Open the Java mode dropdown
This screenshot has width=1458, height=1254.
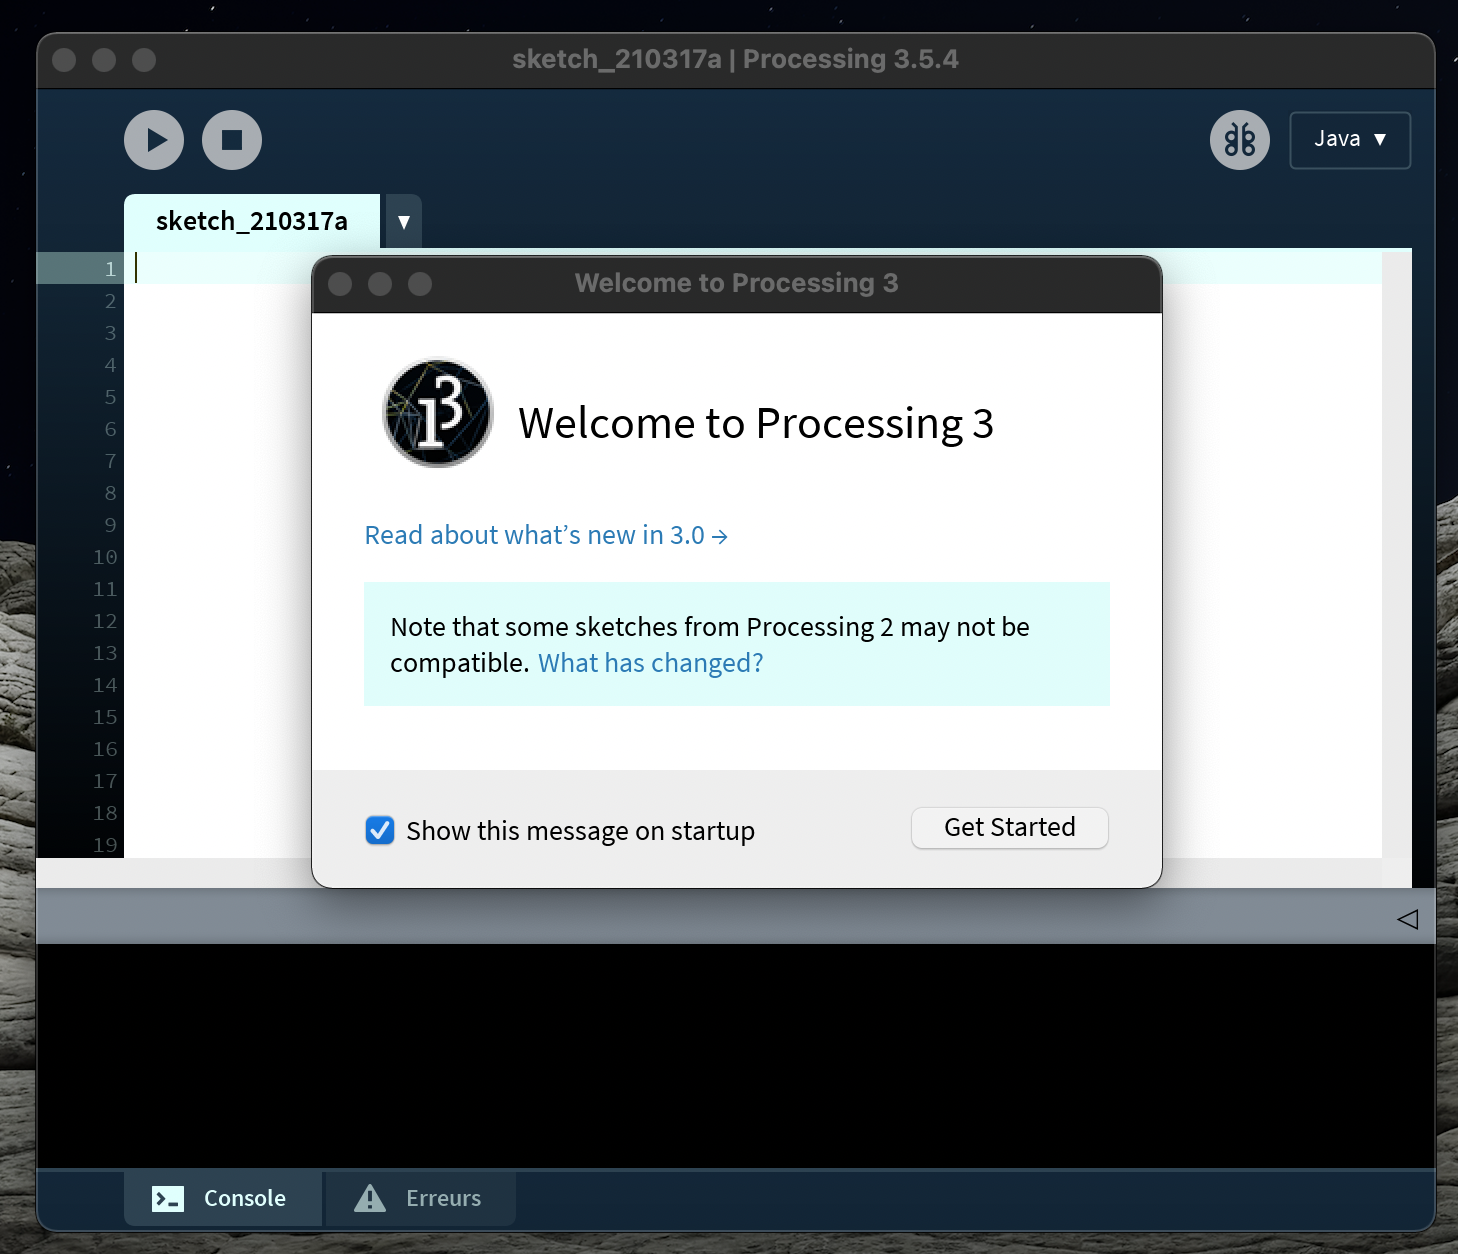point(1349,140)
